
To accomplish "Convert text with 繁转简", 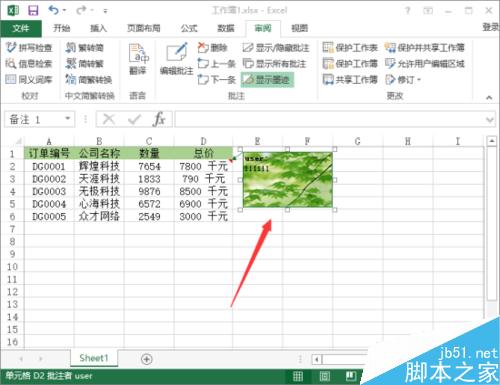I will [x=85, y=48].
